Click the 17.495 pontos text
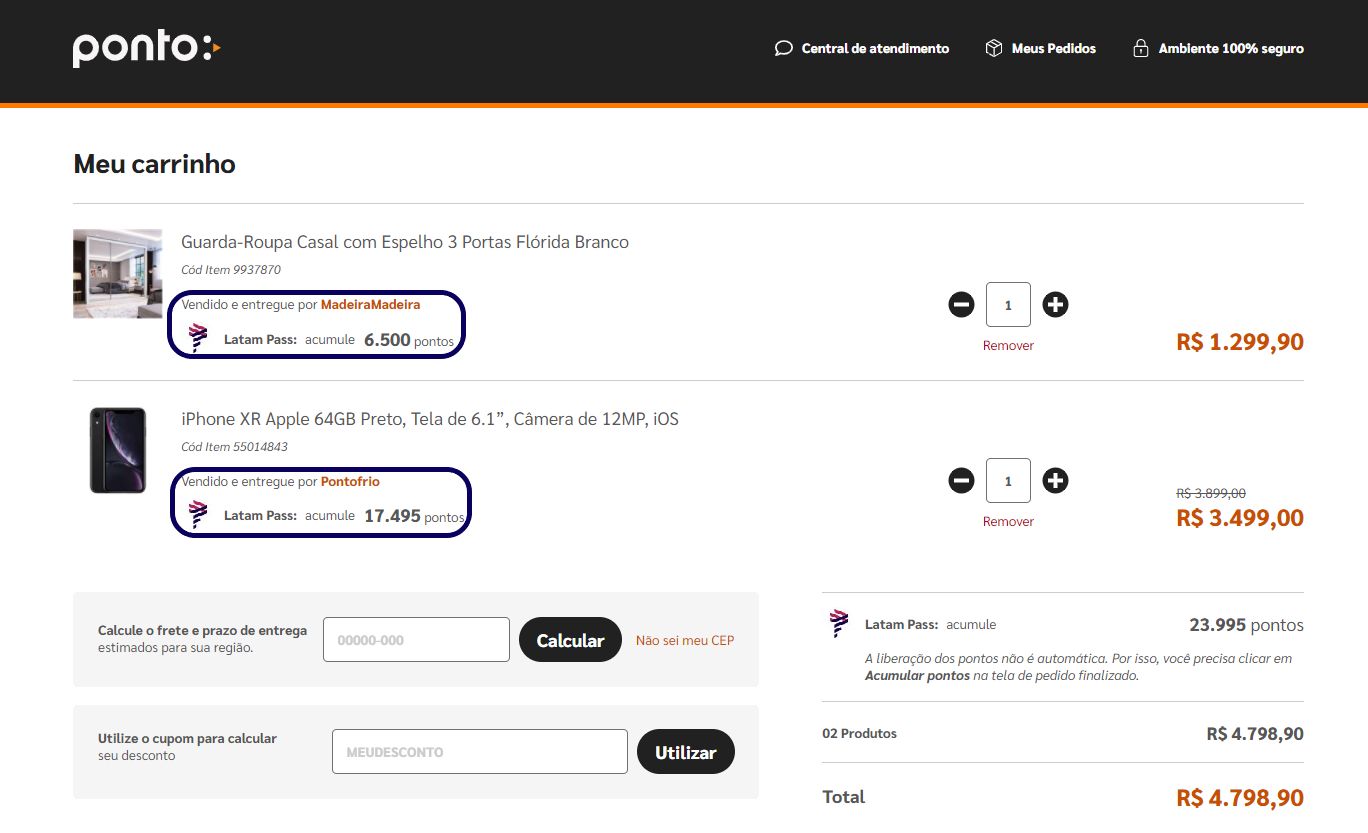1368x833 pixels. (414, 516)
